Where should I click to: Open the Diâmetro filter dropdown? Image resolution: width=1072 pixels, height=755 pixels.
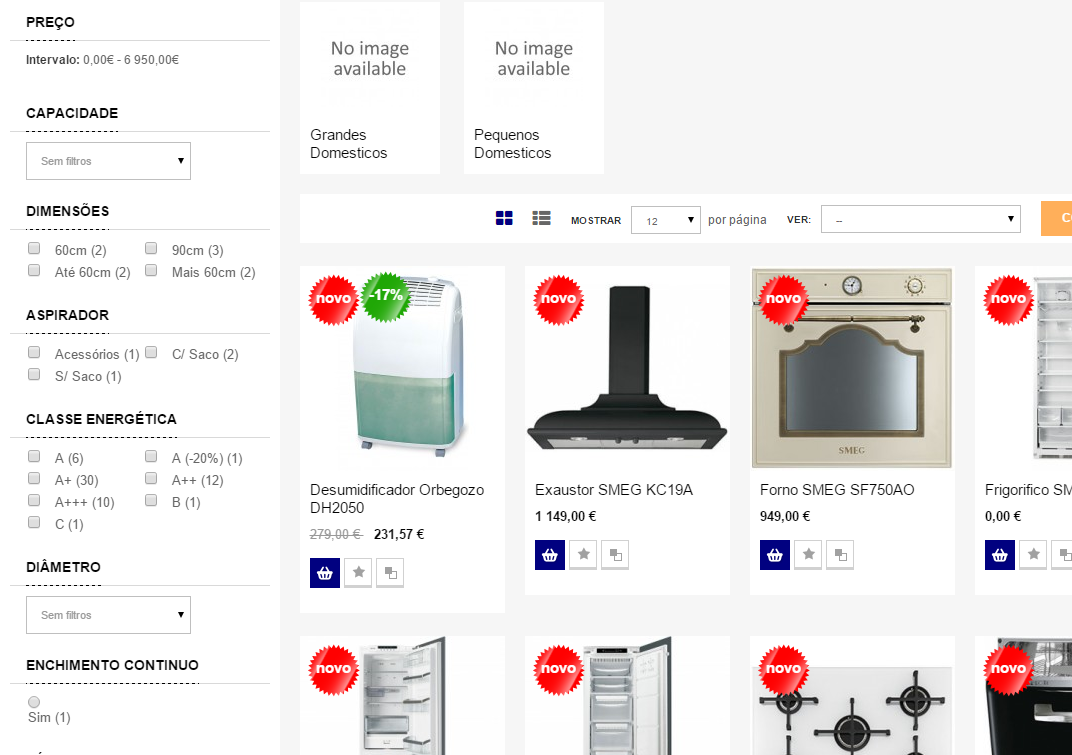point(108,615)
